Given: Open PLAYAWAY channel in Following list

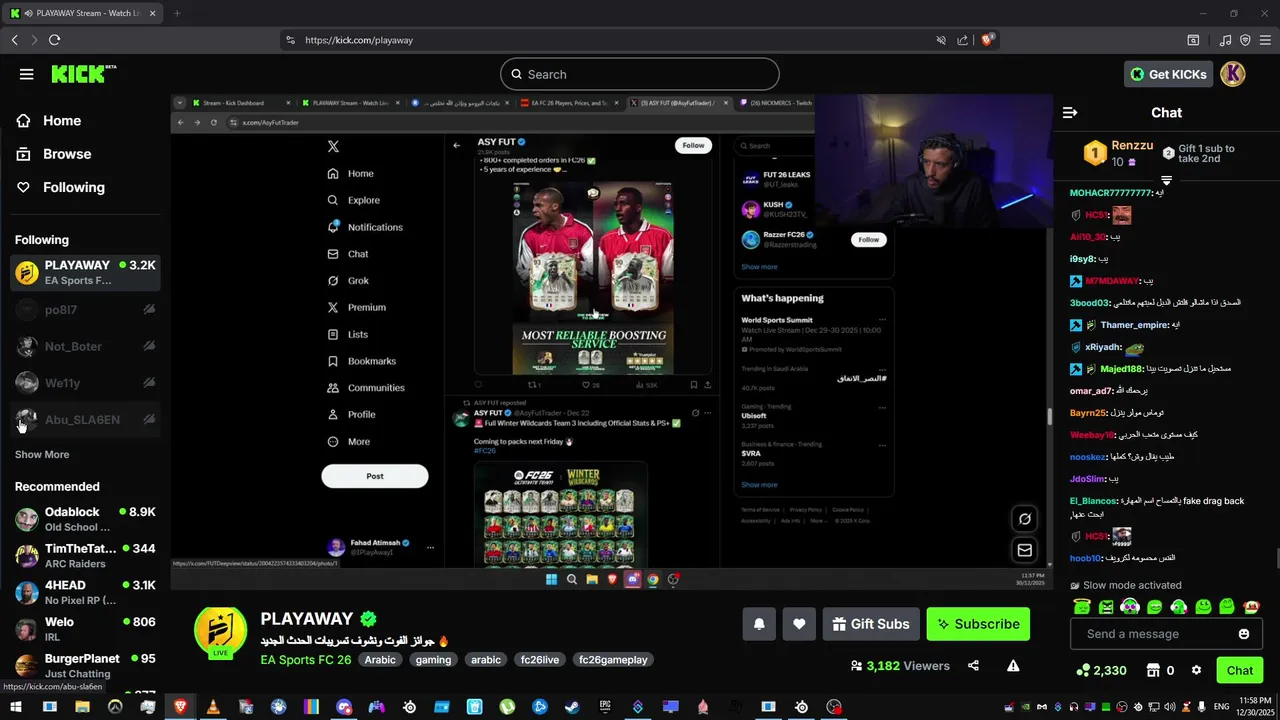Looking at the screenshot, I should 85,272.
